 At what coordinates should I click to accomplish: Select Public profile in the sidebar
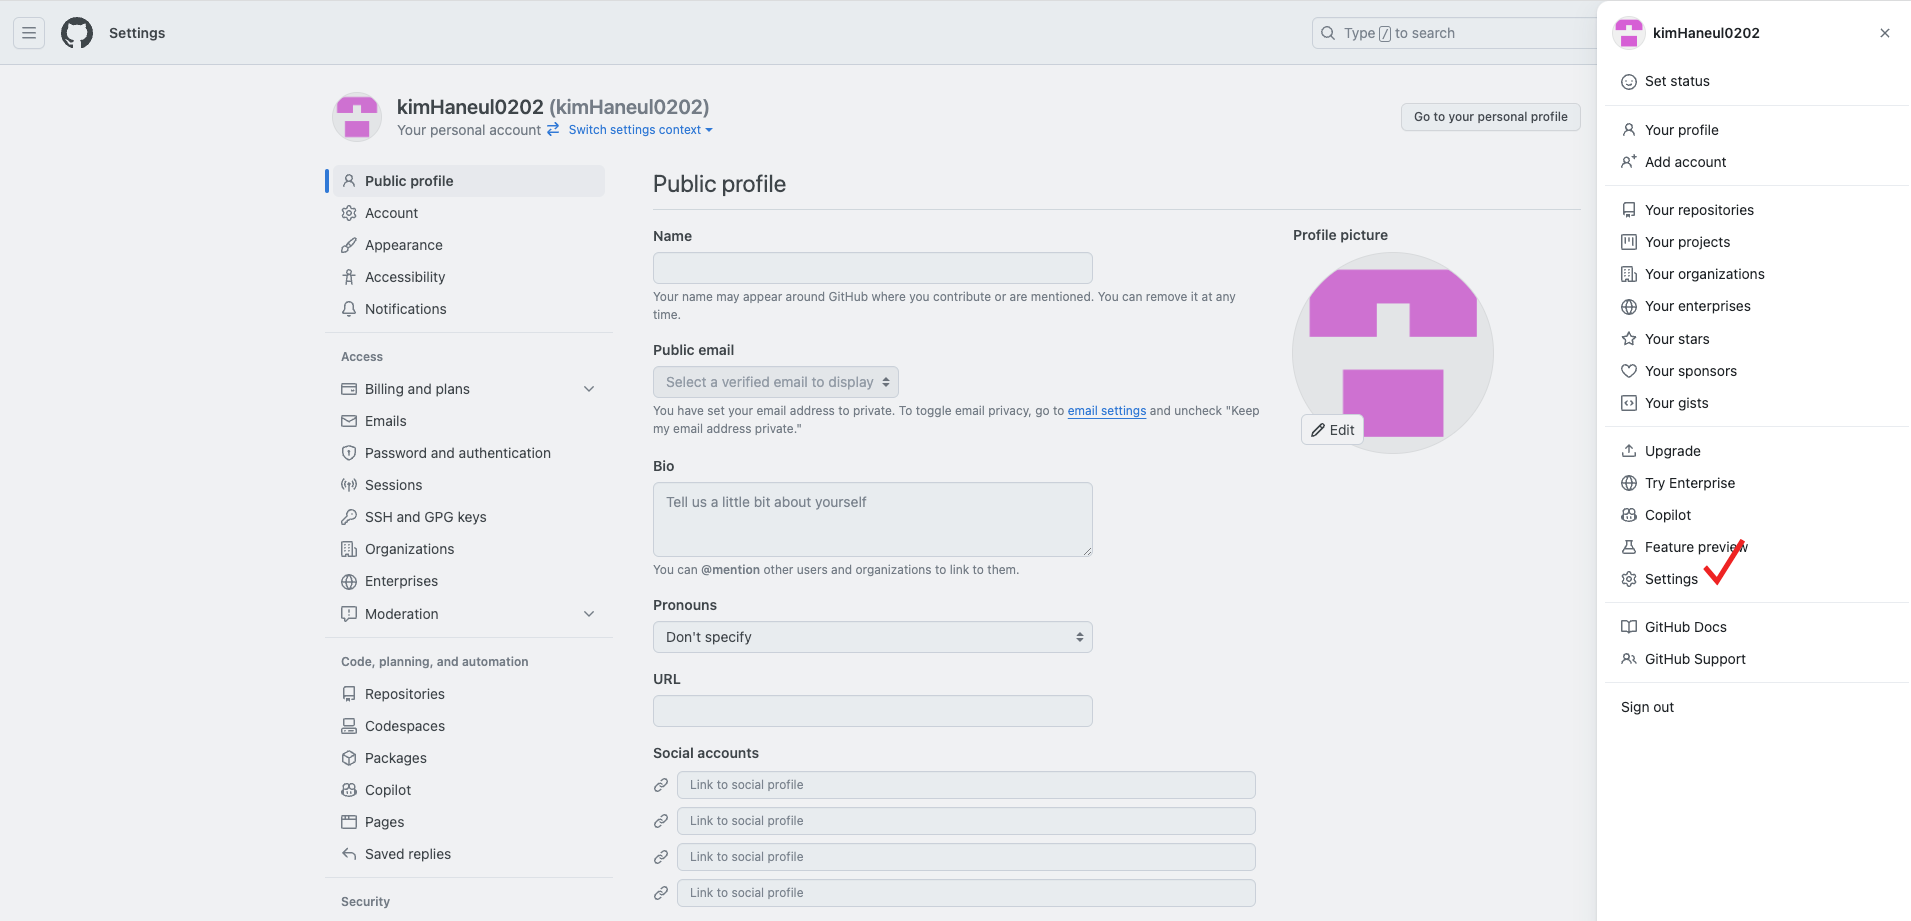469,181
